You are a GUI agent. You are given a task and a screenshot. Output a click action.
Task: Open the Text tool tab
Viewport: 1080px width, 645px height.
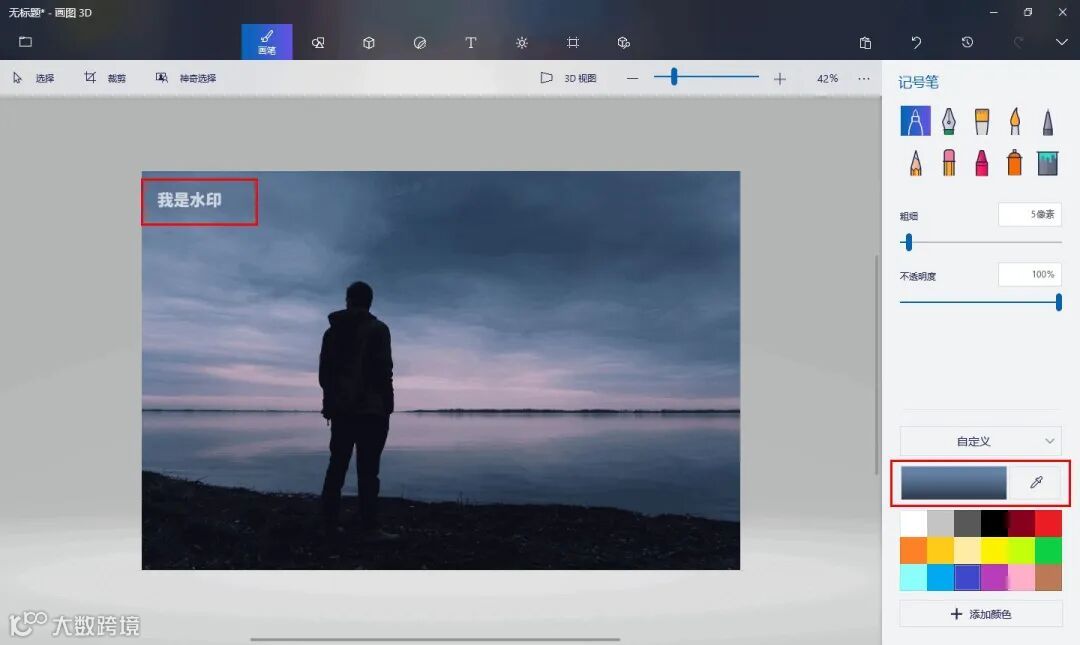pos(470,43)
